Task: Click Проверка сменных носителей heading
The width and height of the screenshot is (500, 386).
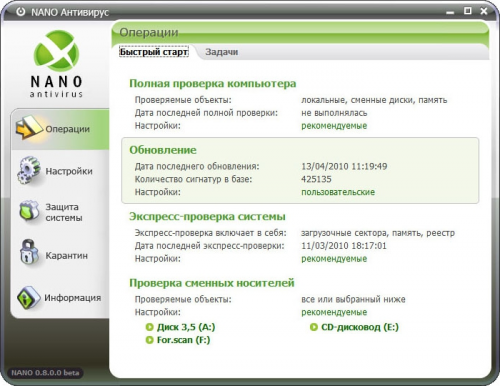Action: pyautogui.click(x=212, y=283)
